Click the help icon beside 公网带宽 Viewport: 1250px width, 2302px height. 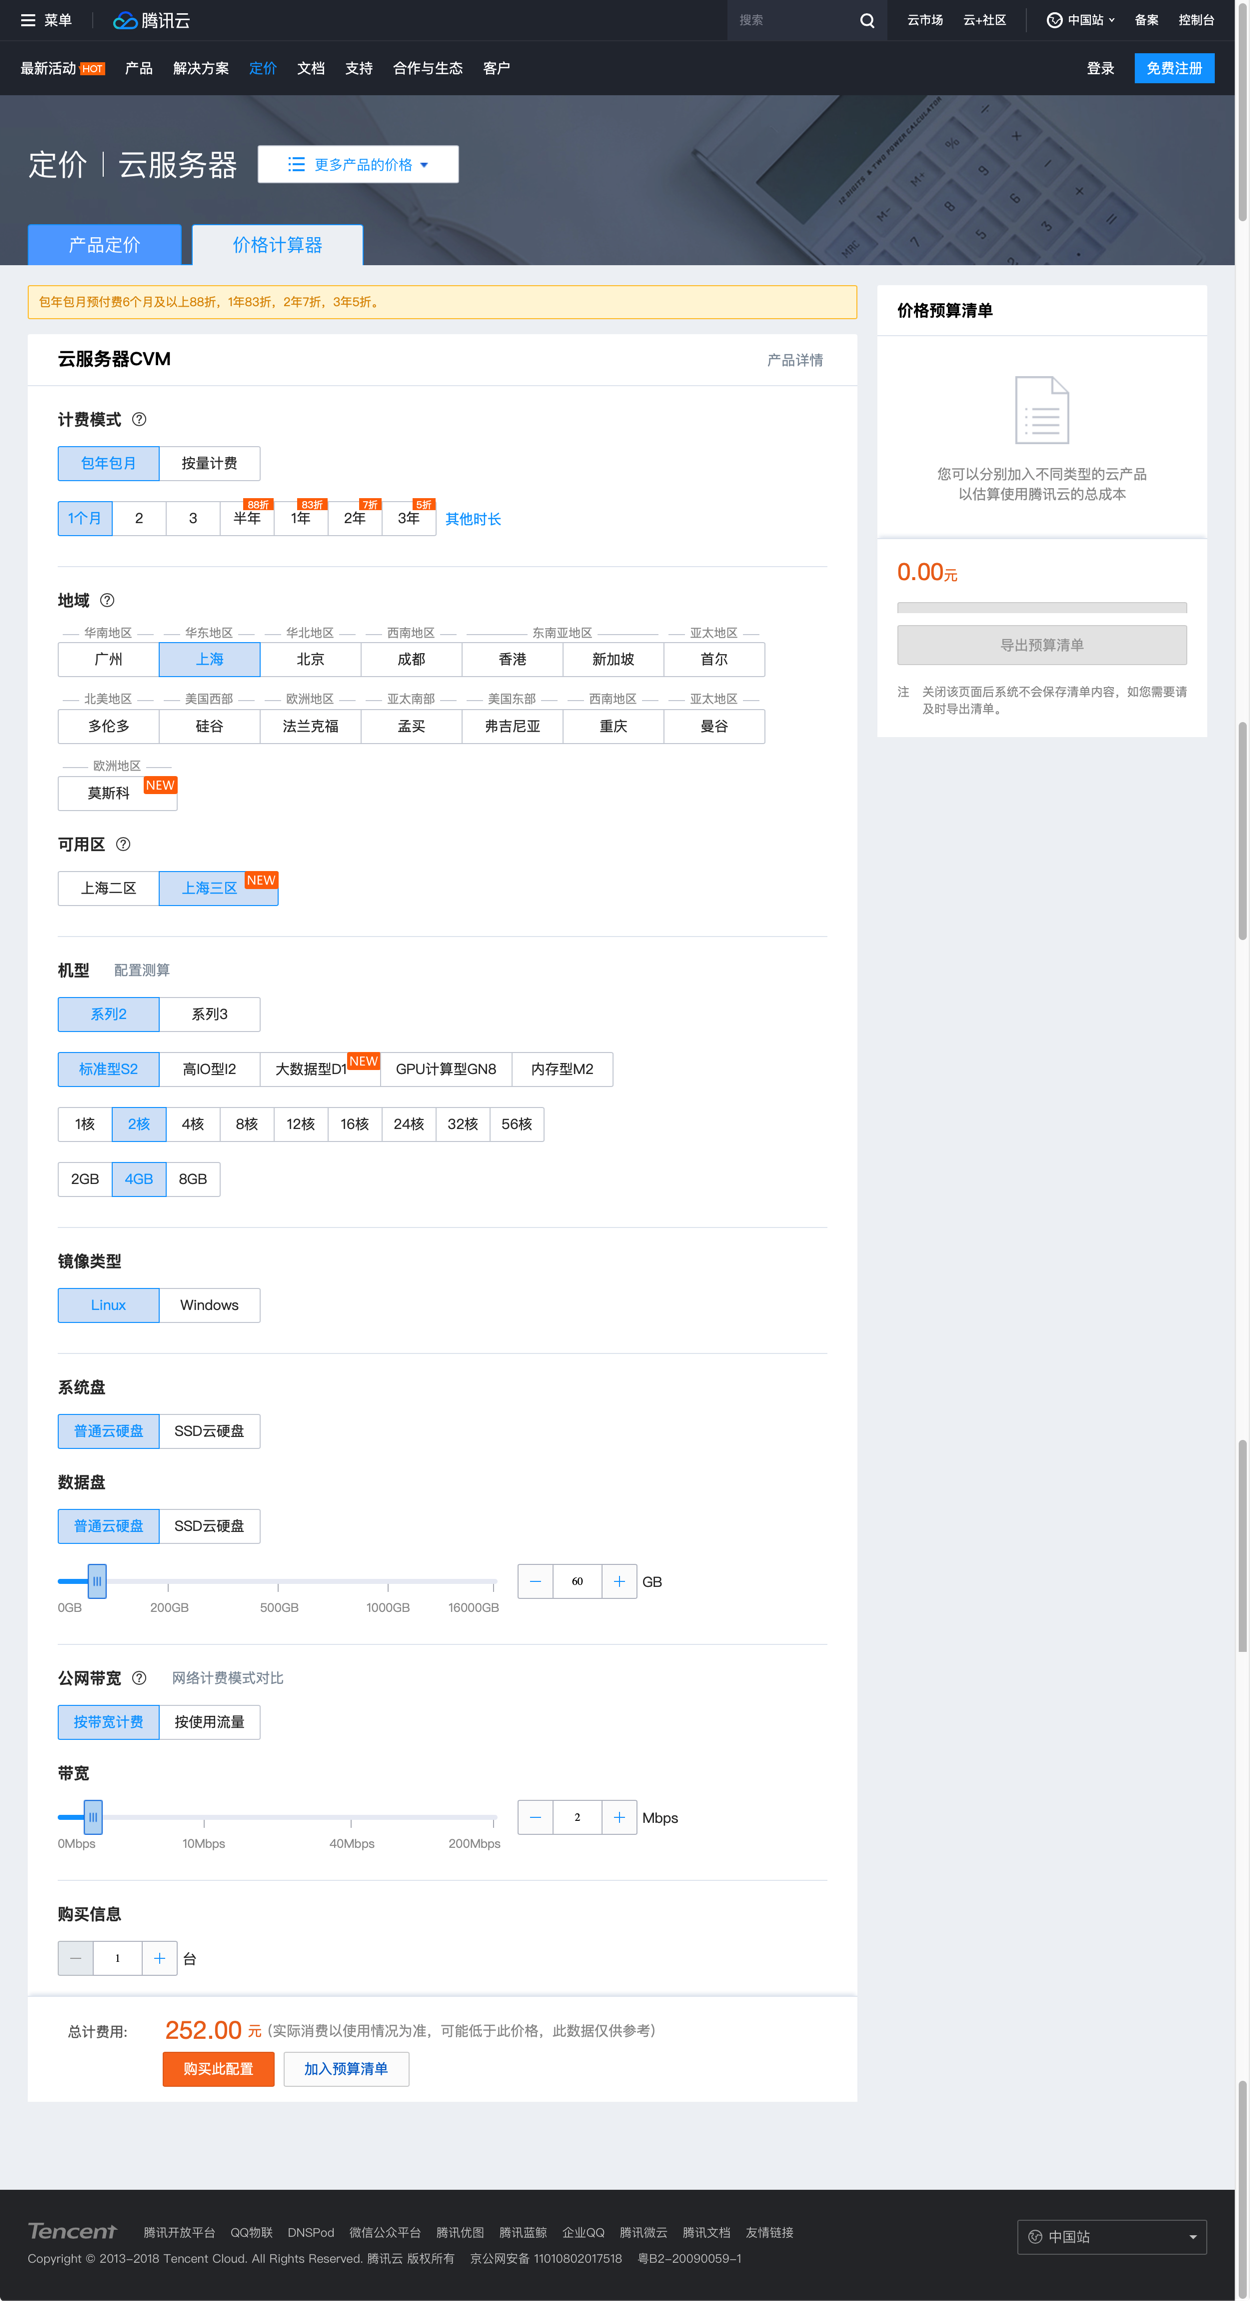(x=139, y=1678)
